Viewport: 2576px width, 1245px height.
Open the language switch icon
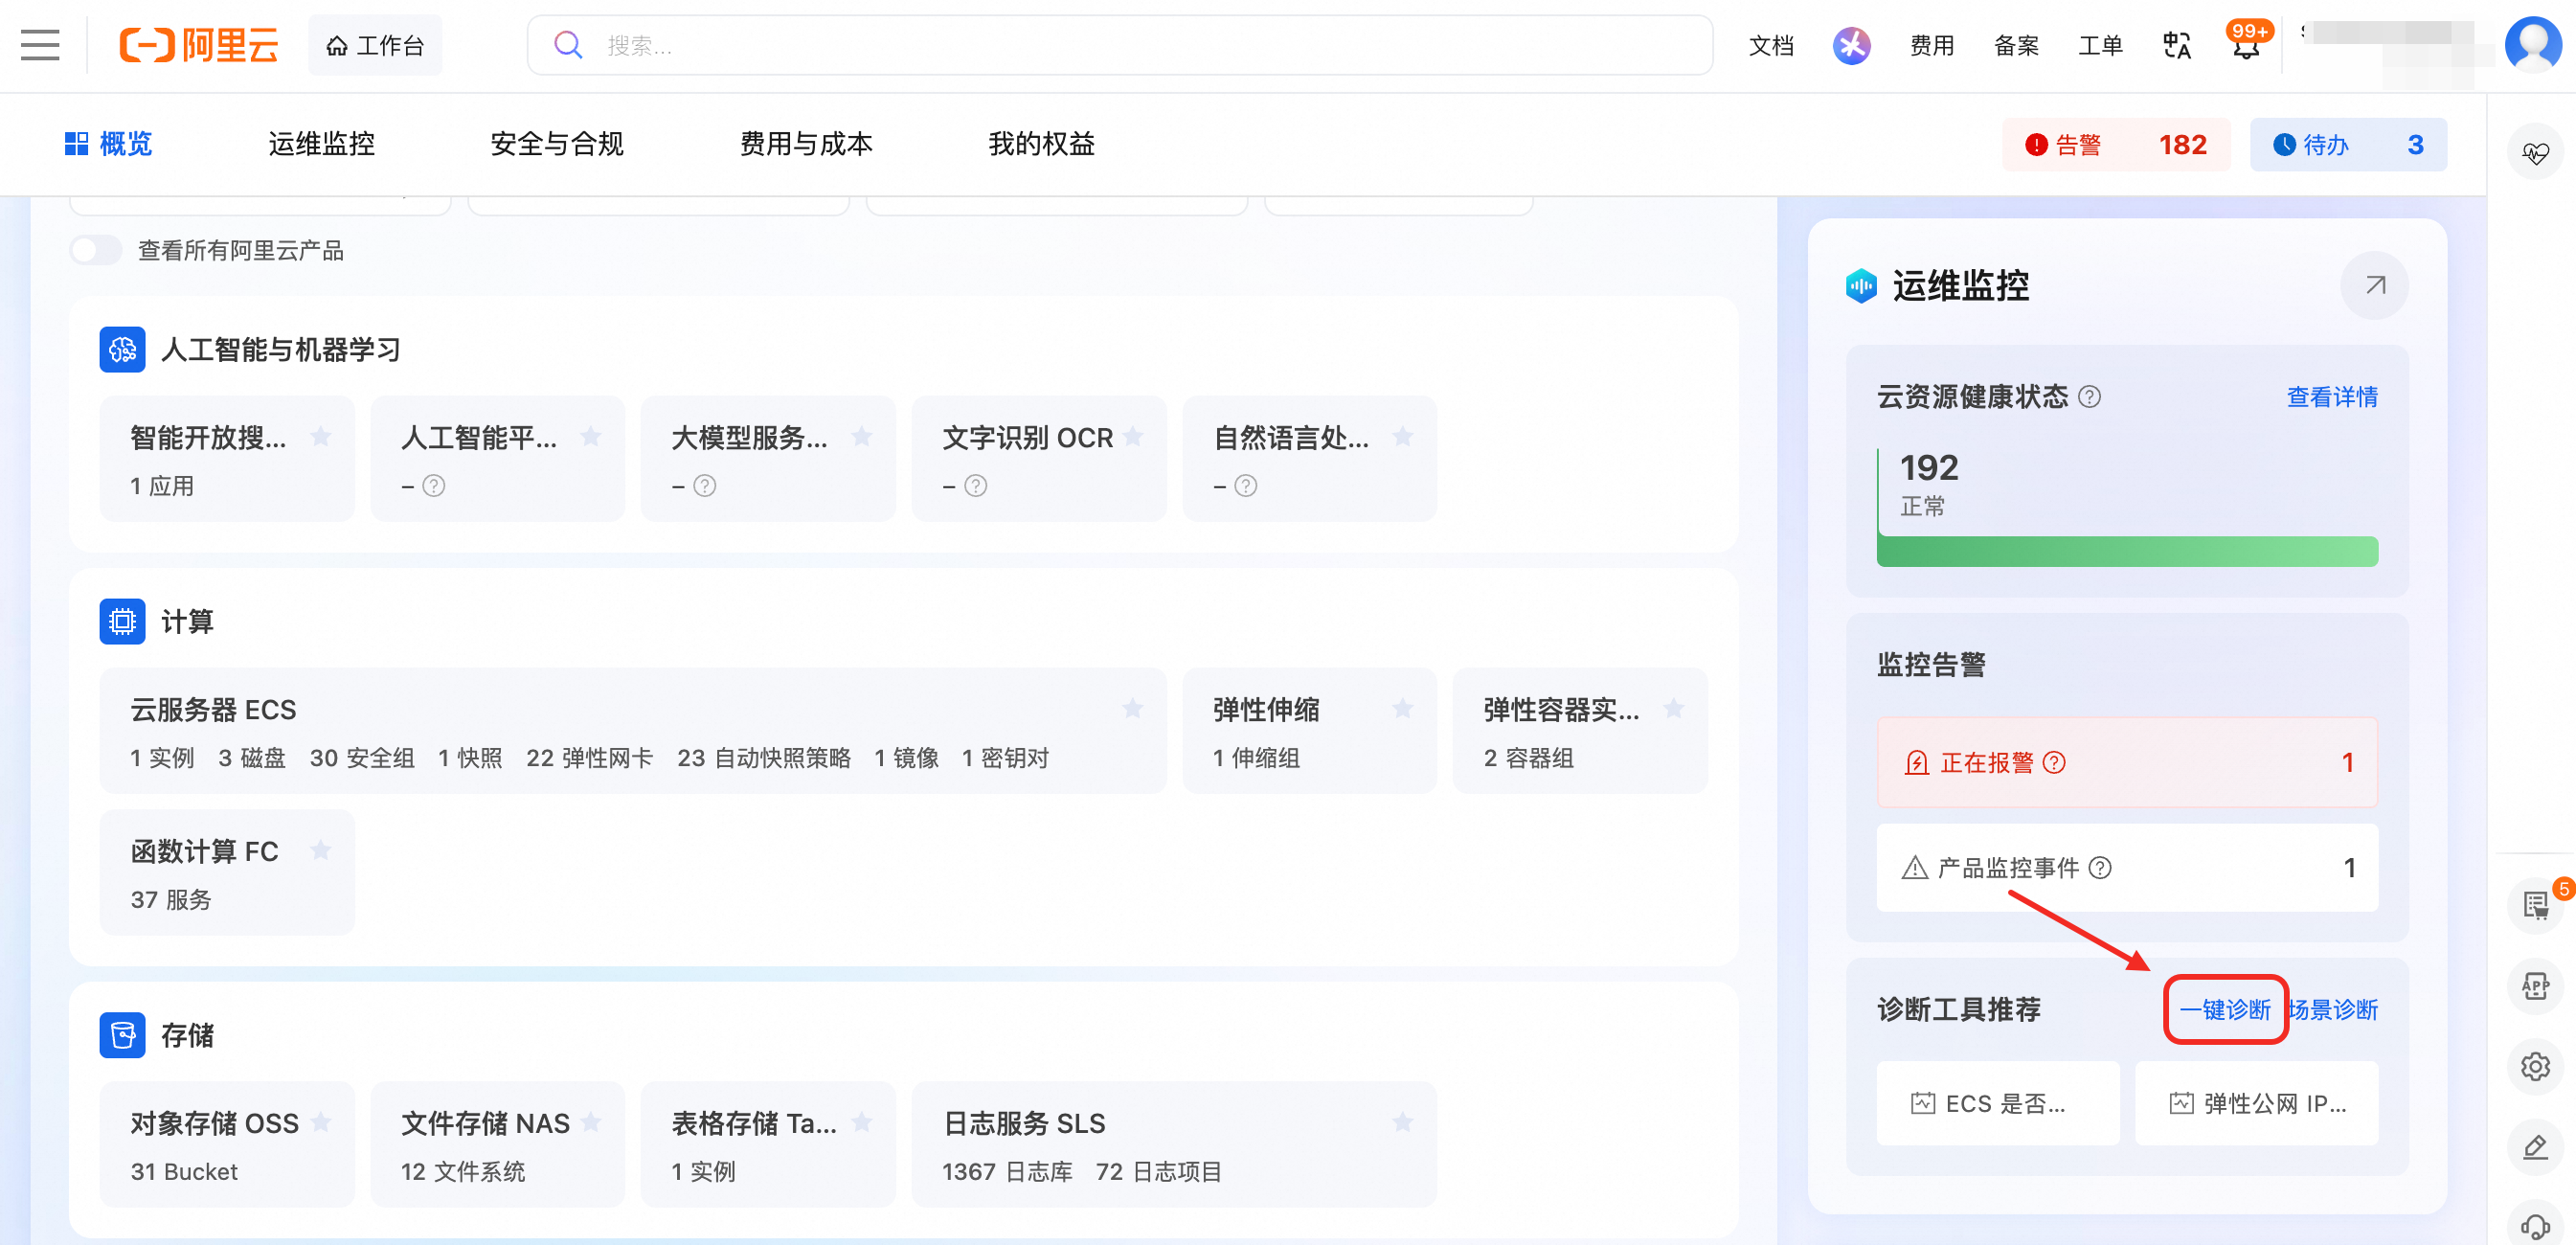point(2176,45)
